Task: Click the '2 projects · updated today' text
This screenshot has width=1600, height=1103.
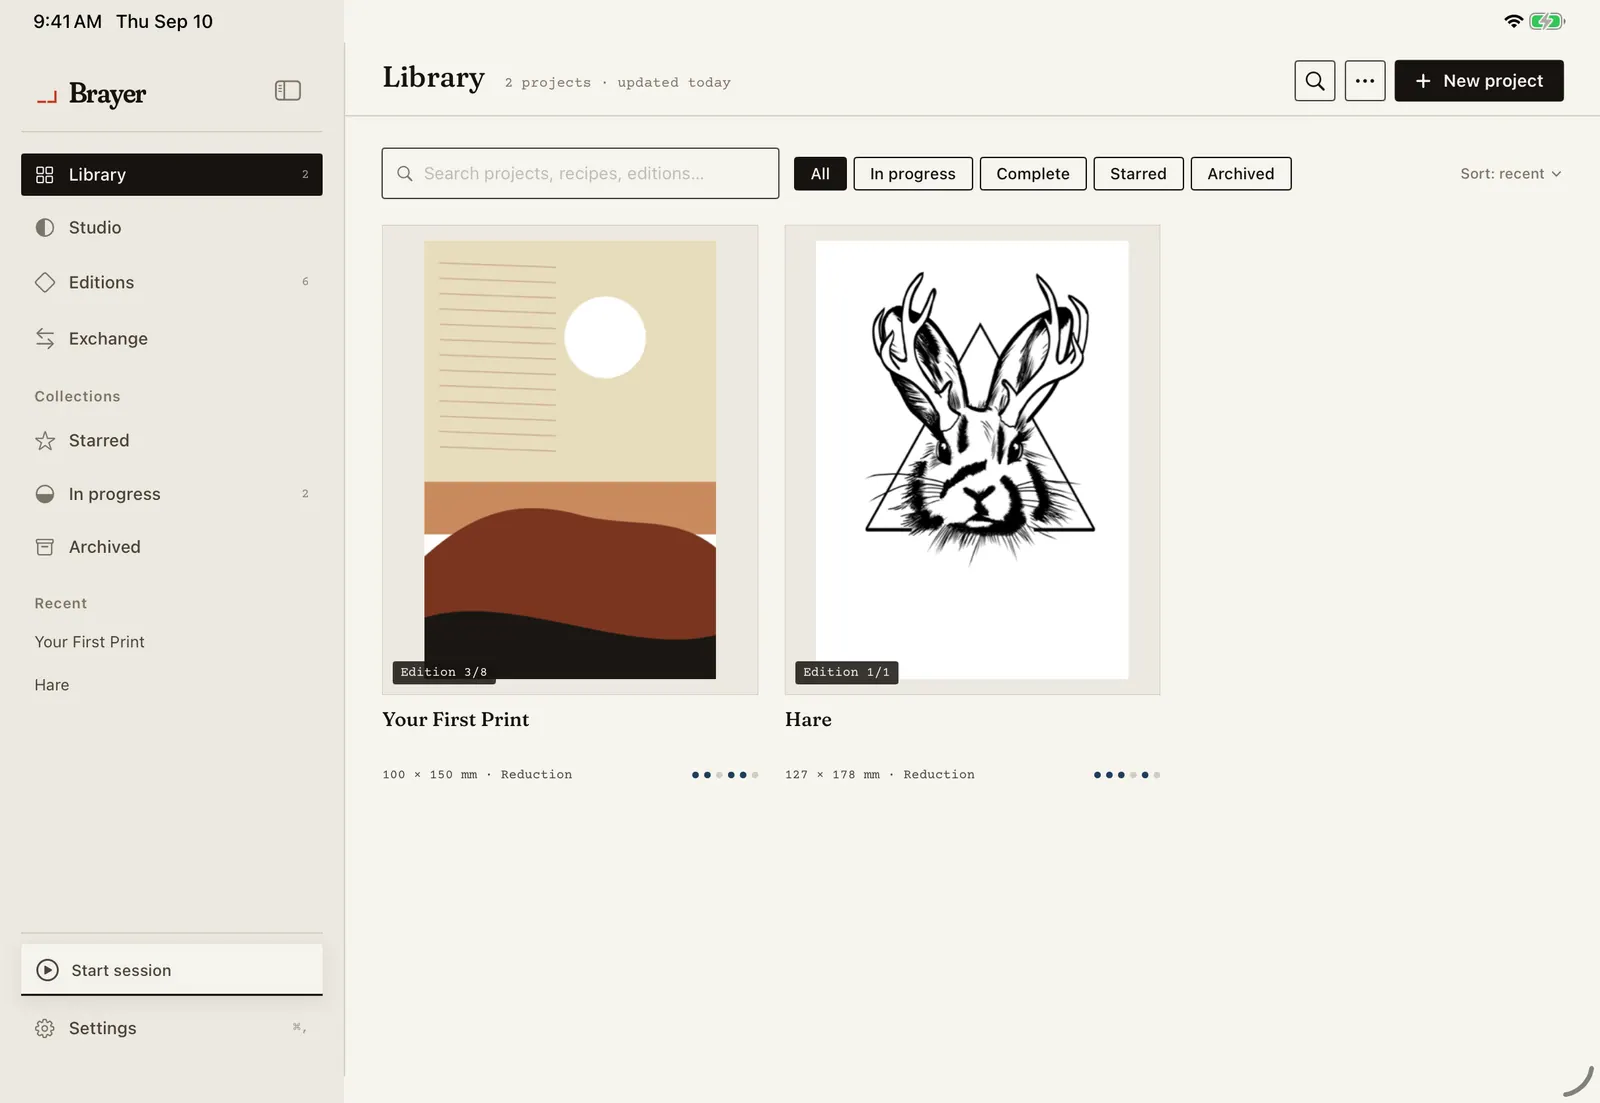Action: click(x=618, y=83)
